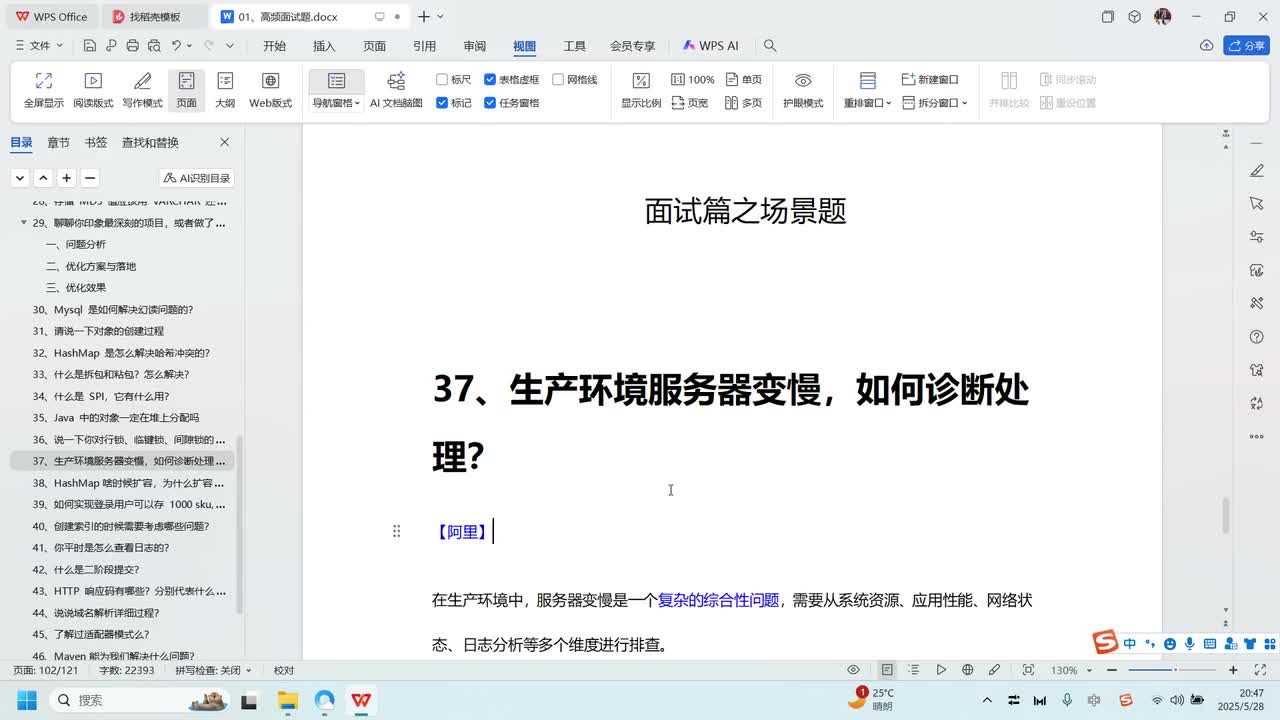Fit to page width (页宽)
Image resolution: width=1280 pixels, height=720 pixels.
(690, 103)
